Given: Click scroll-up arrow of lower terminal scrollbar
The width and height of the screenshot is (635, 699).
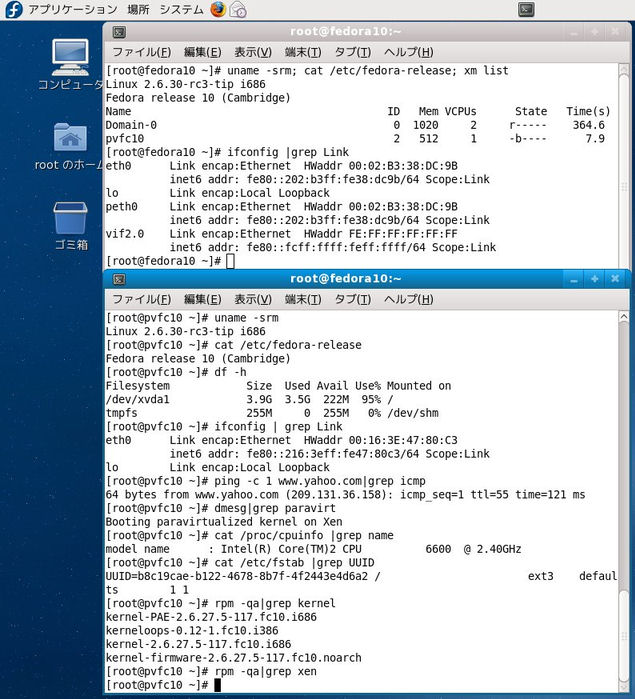Looking at the screenshot, I should [623, 317].
